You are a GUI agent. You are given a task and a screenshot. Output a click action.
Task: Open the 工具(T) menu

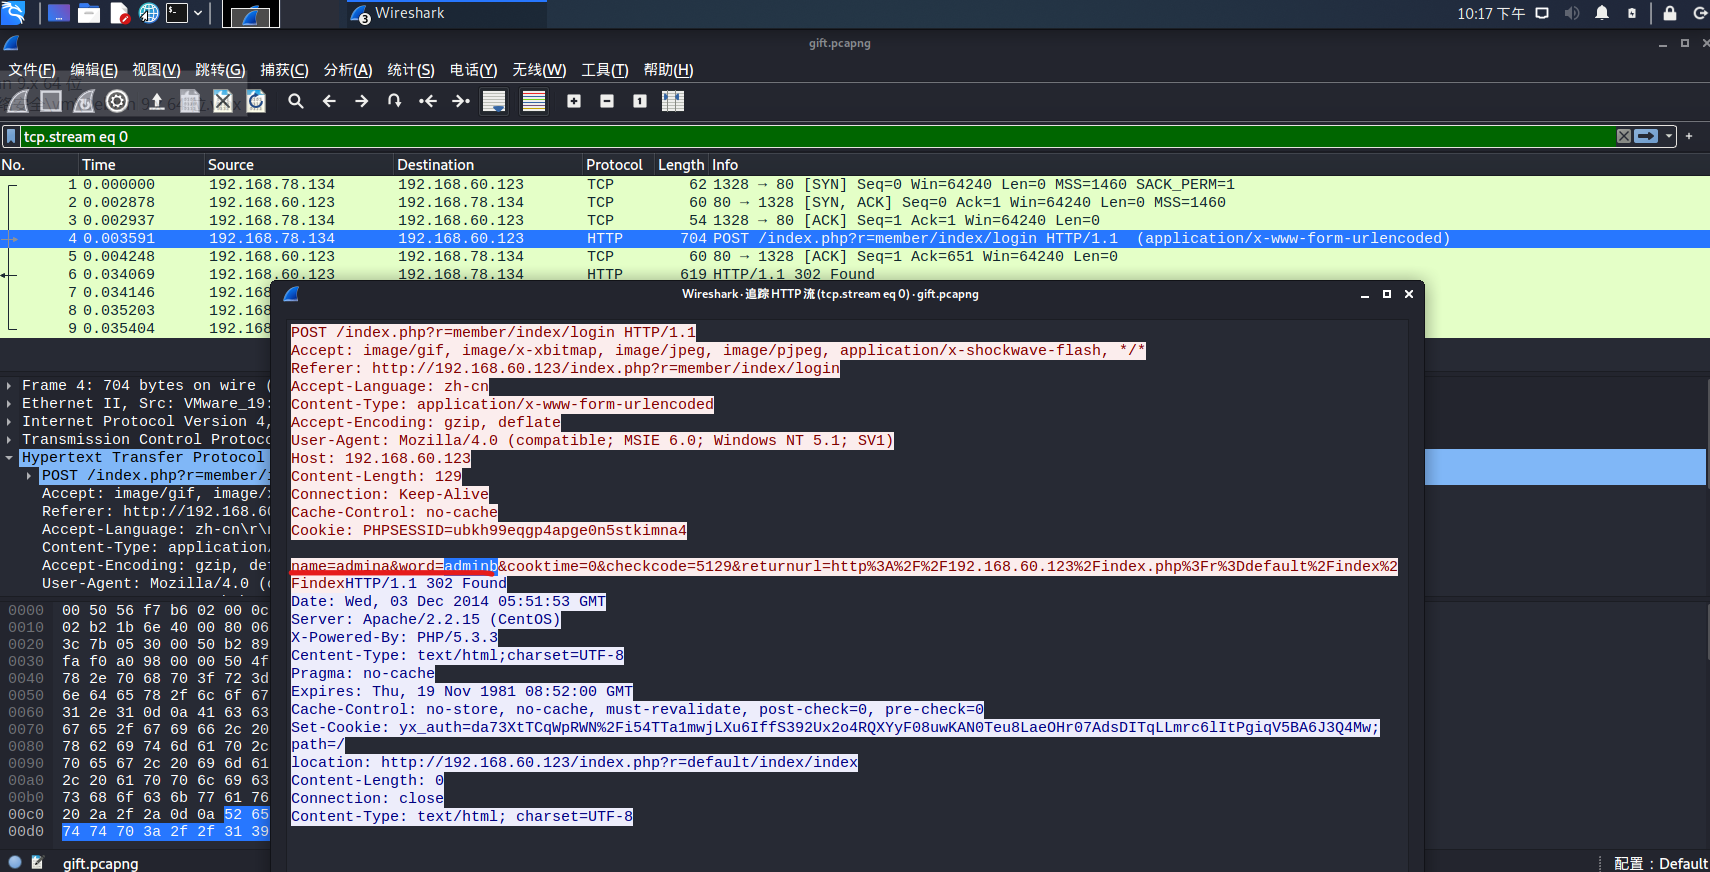point(605,70)
